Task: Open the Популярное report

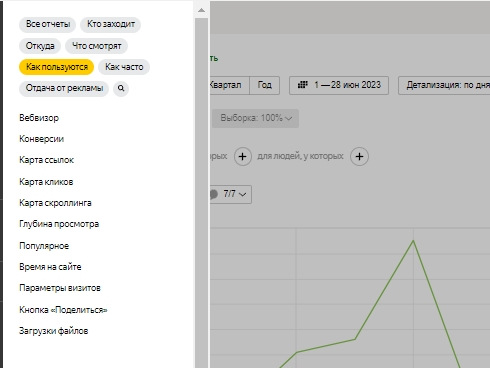Action: pos(44,246)
